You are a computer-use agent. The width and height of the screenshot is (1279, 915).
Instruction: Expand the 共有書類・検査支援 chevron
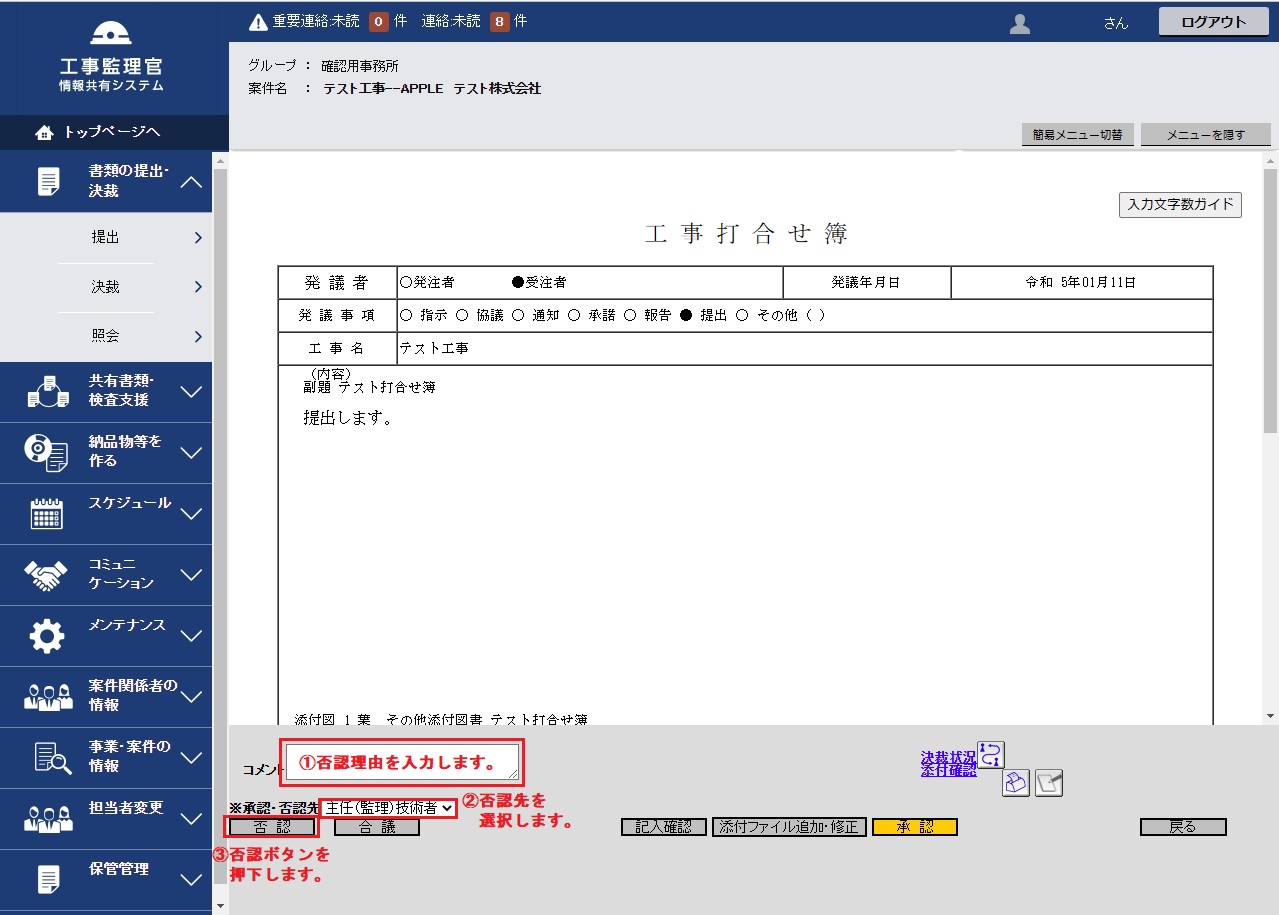coord(191,393)
